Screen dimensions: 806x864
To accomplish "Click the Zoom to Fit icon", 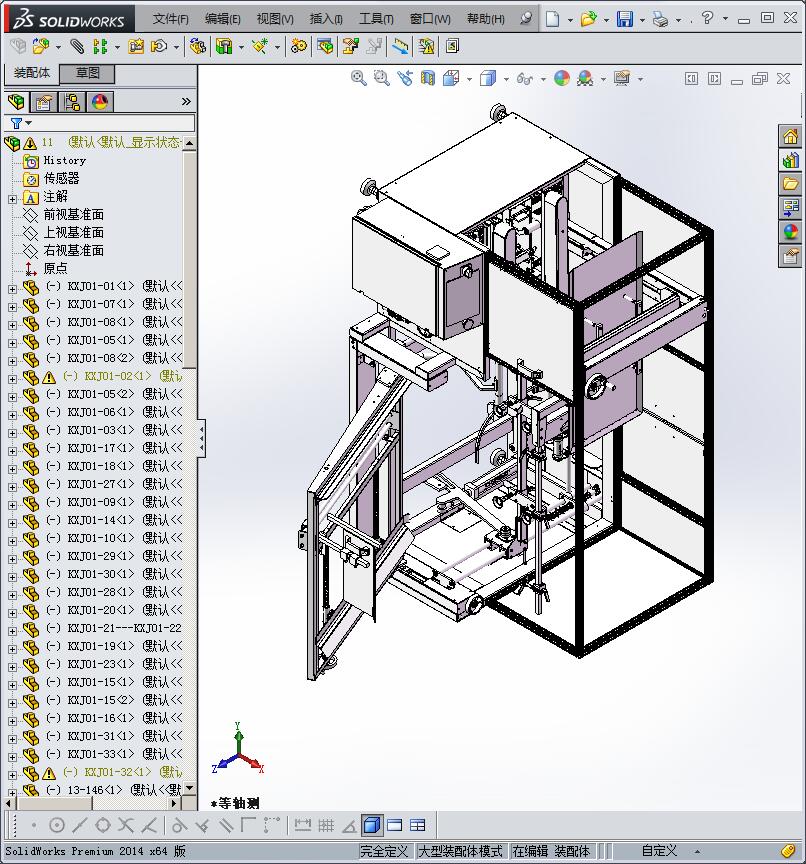I will click(x=359, y=78).
